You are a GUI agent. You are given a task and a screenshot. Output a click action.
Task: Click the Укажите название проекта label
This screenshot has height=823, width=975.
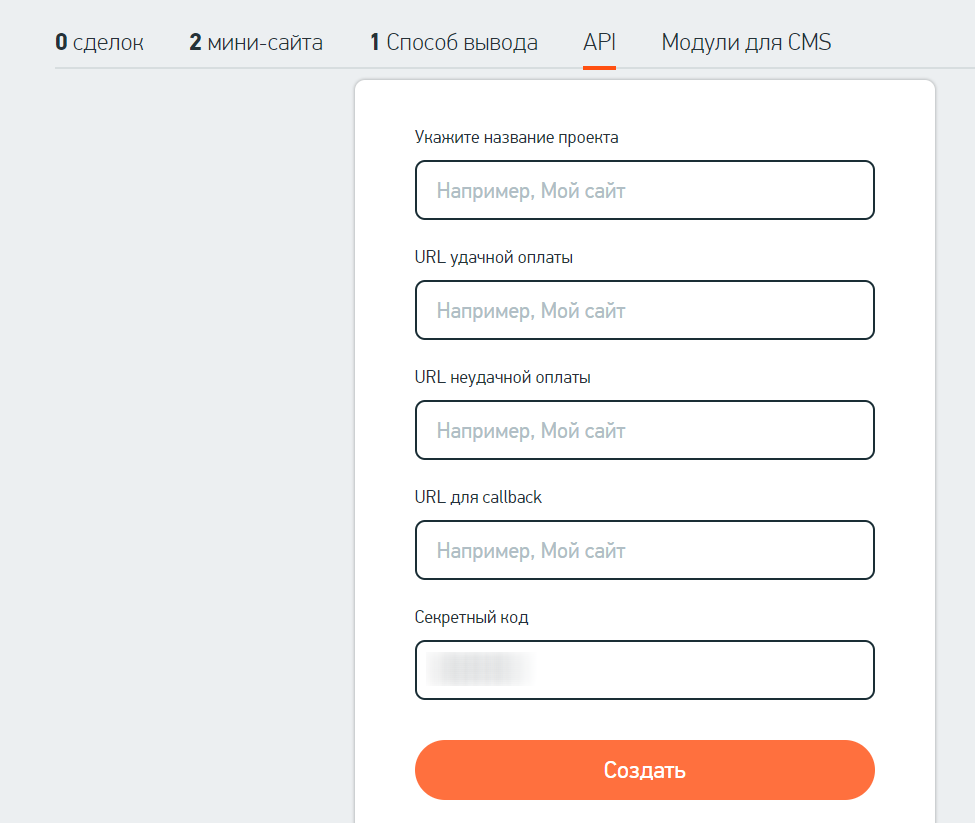pyautogui.click(x=516, y=138)
